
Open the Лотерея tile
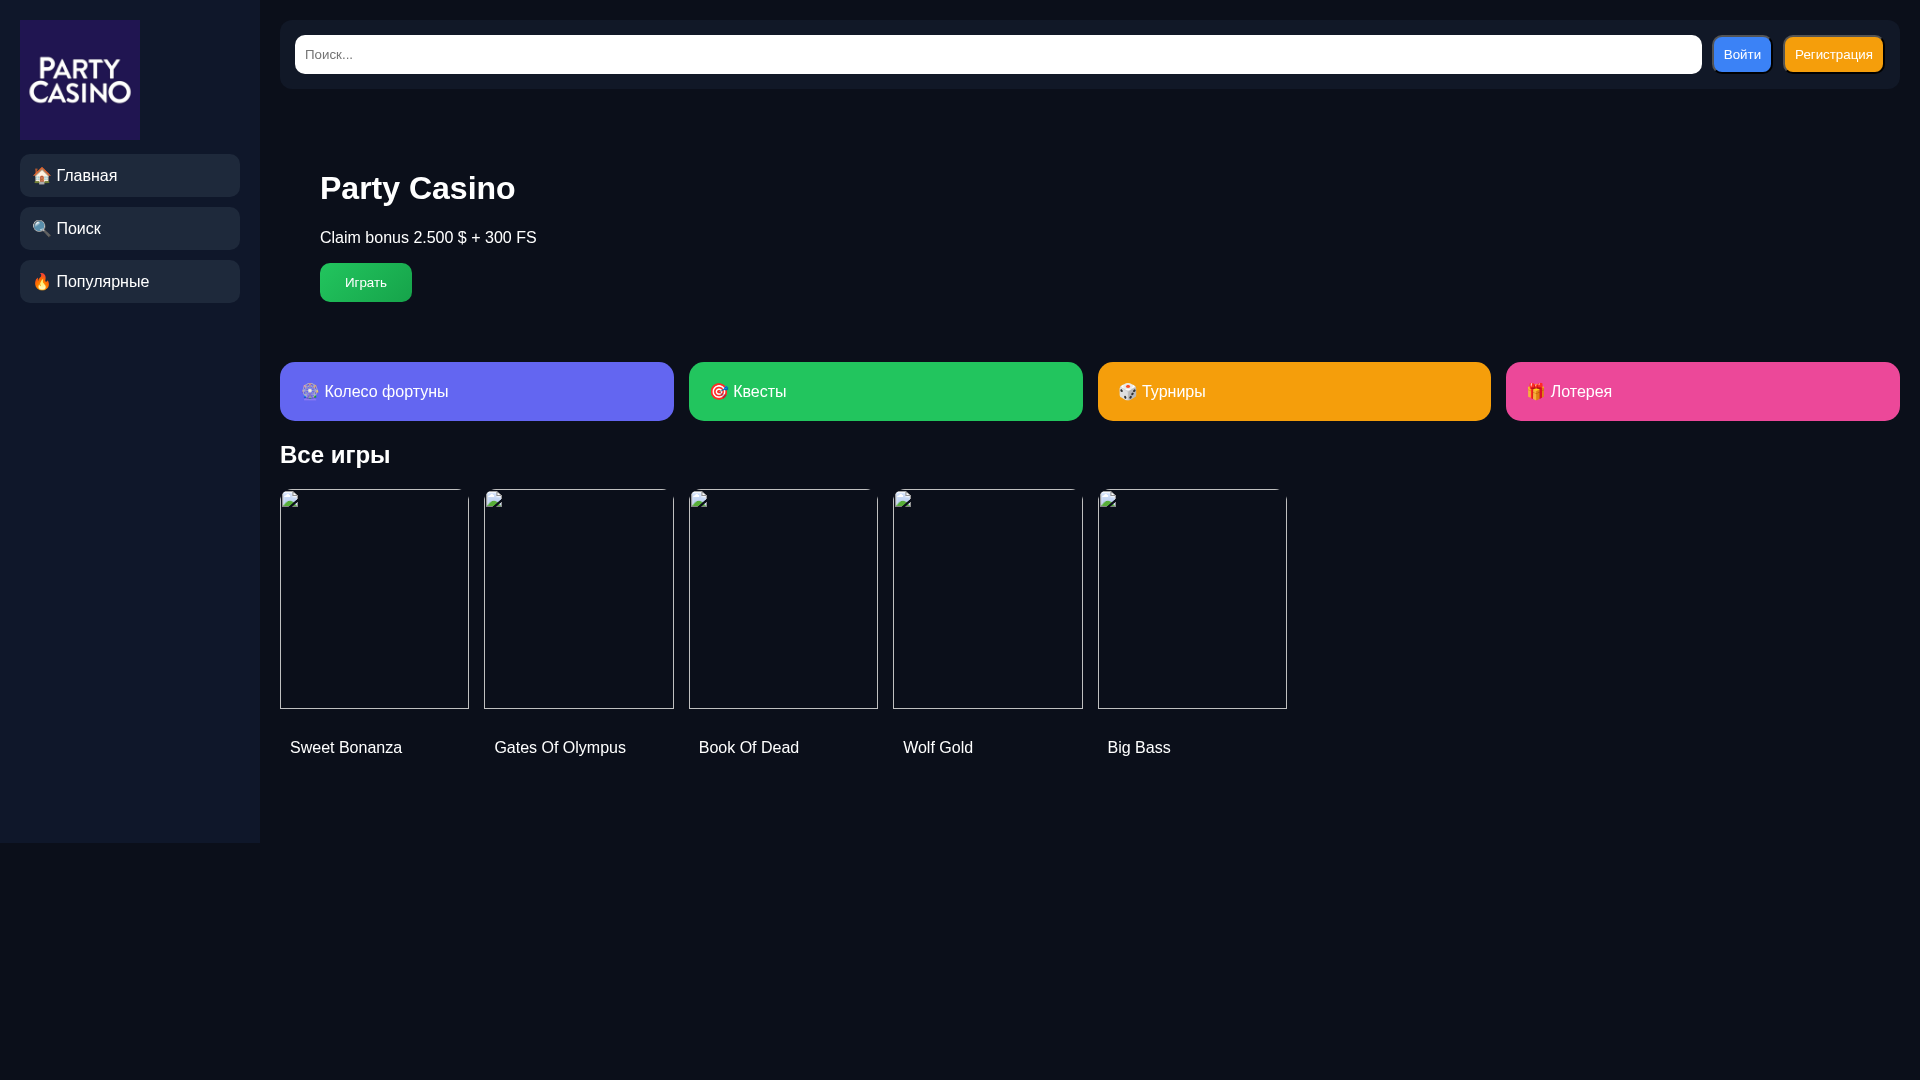click(x=1703, y=391)
